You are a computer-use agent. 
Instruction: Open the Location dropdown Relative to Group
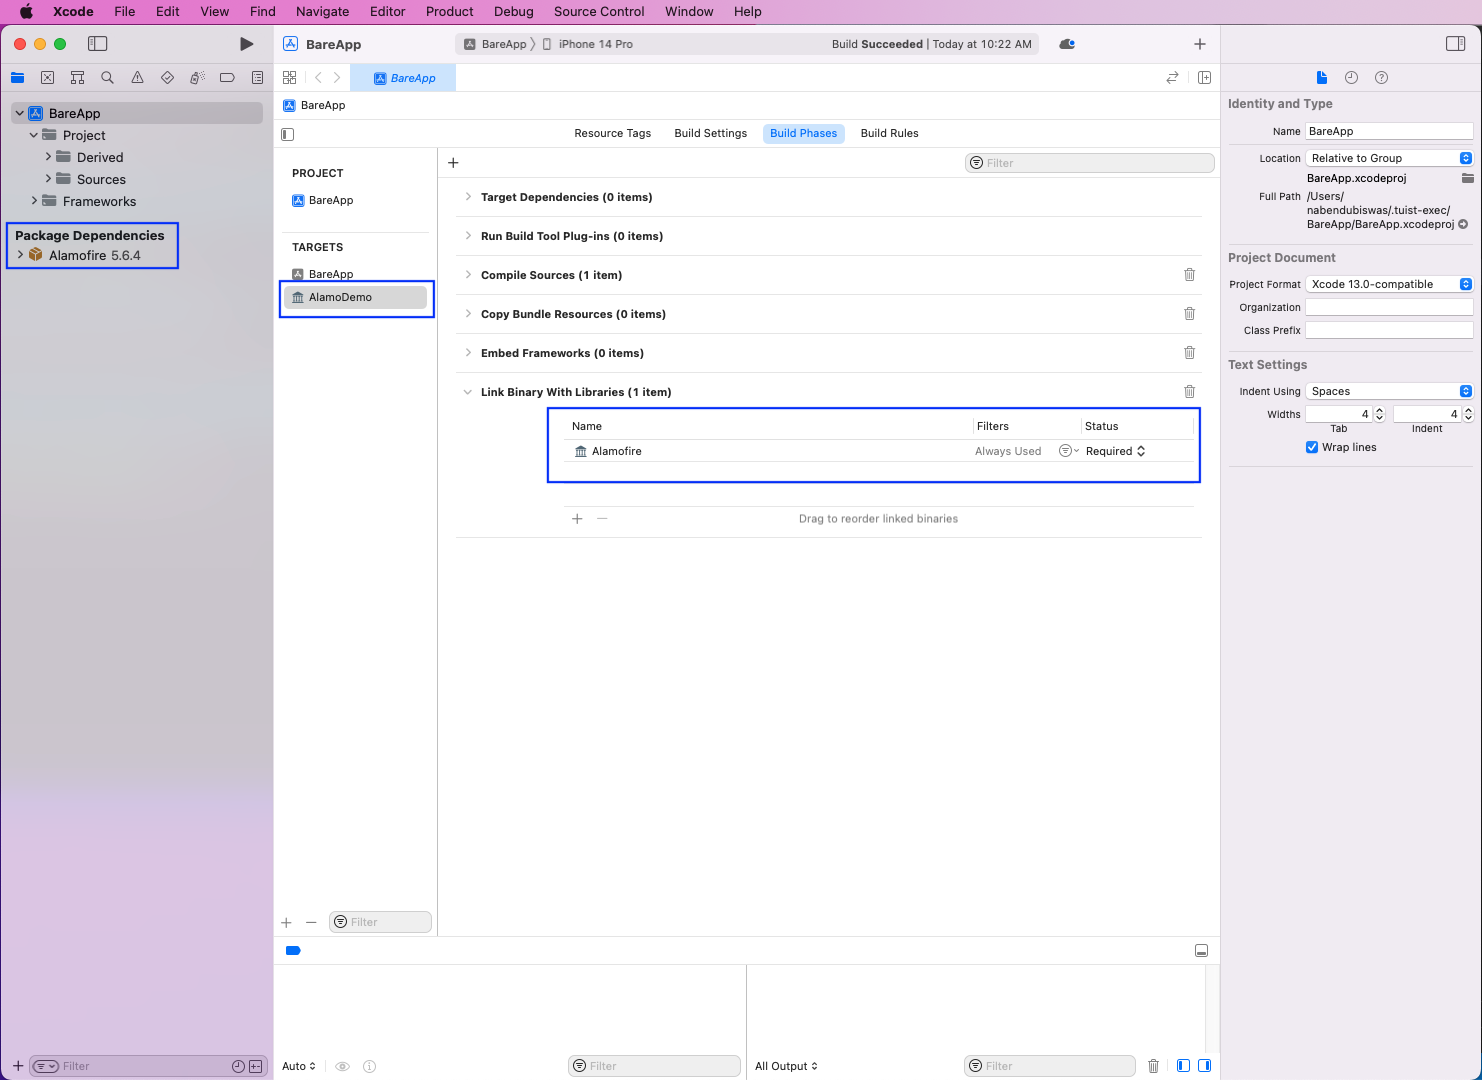1390,158
